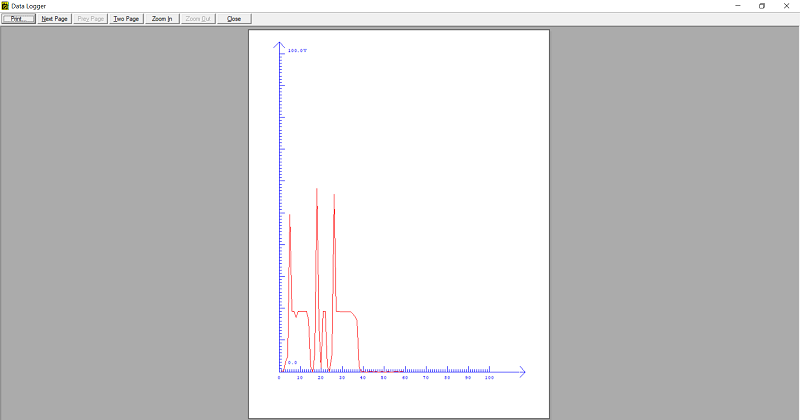Restore down the Data Logger window
This screenshot has width=800, height=420.
[762, 6]
